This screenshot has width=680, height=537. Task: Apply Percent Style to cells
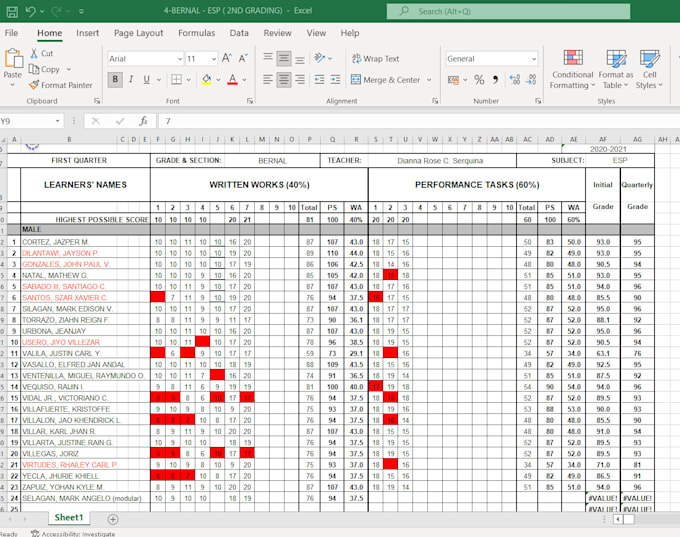click(479, 80)
